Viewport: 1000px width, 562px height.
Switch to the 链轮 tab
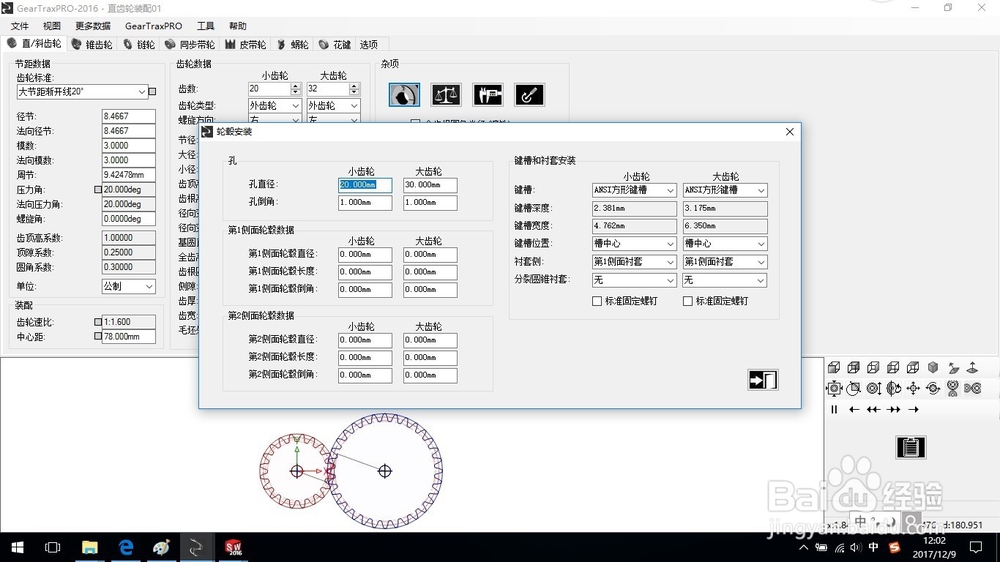tap(140, 44)
